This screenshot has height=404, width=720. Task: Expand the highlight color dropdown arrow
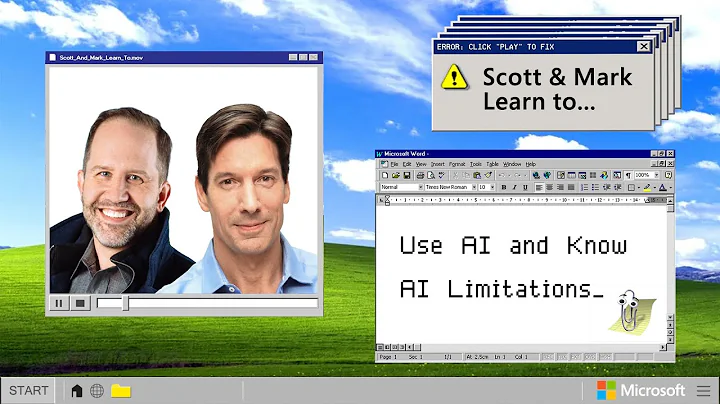tap(655, 187)
